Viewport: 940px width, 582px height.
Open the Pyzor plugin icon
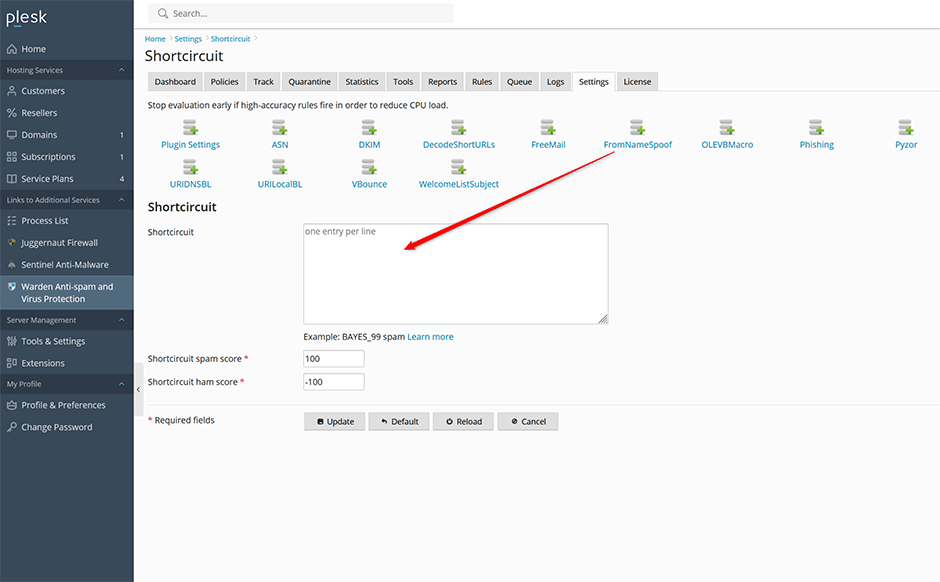pos(906,128)
